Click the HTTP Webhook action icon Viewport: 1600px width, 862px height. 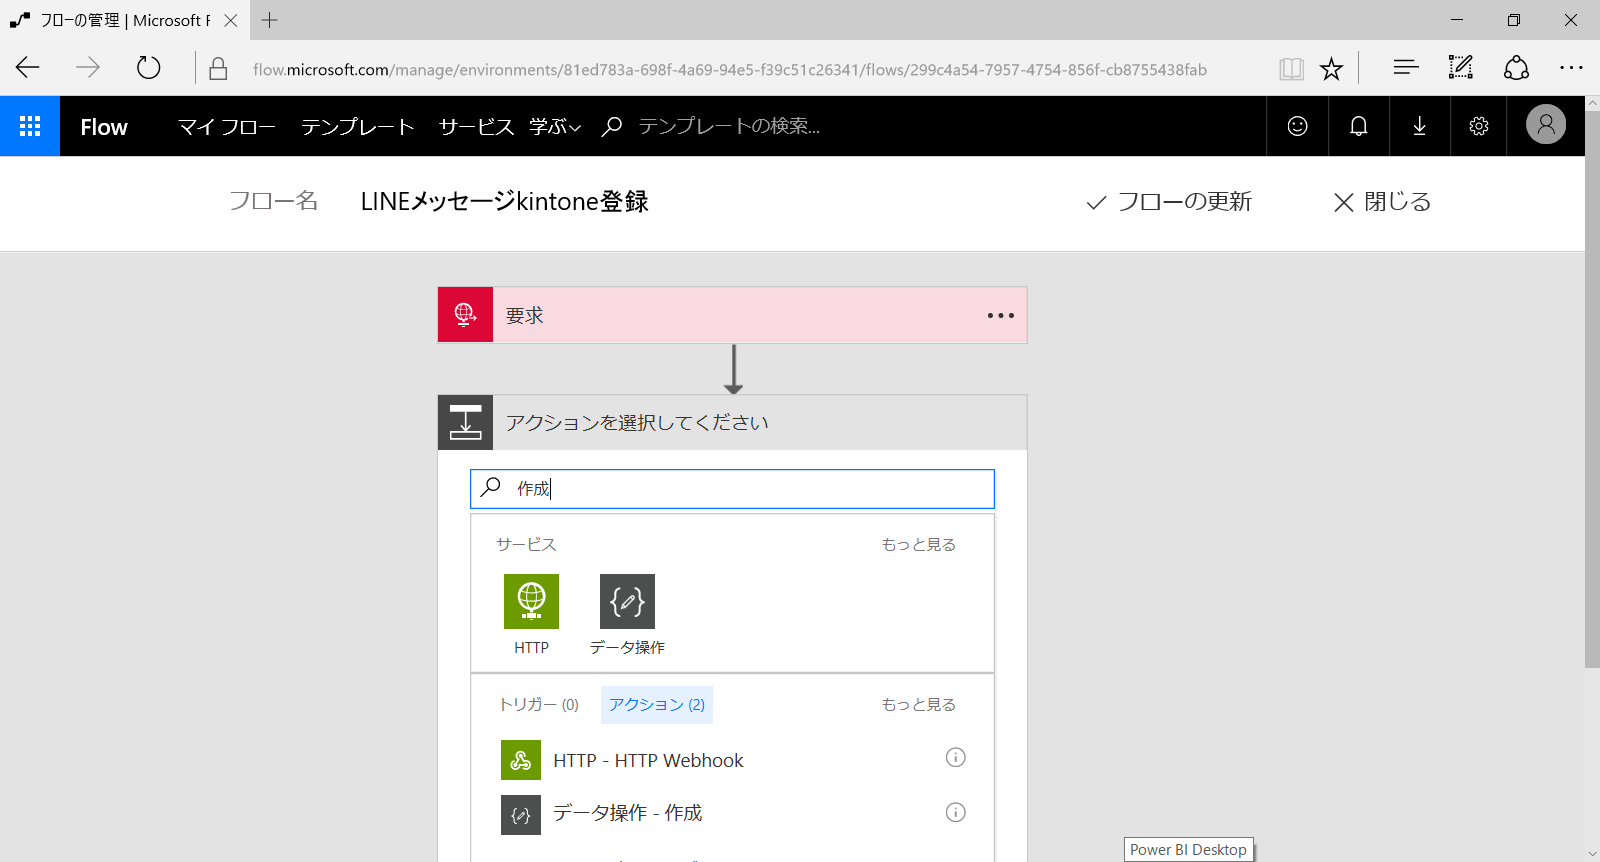[521, 760]
